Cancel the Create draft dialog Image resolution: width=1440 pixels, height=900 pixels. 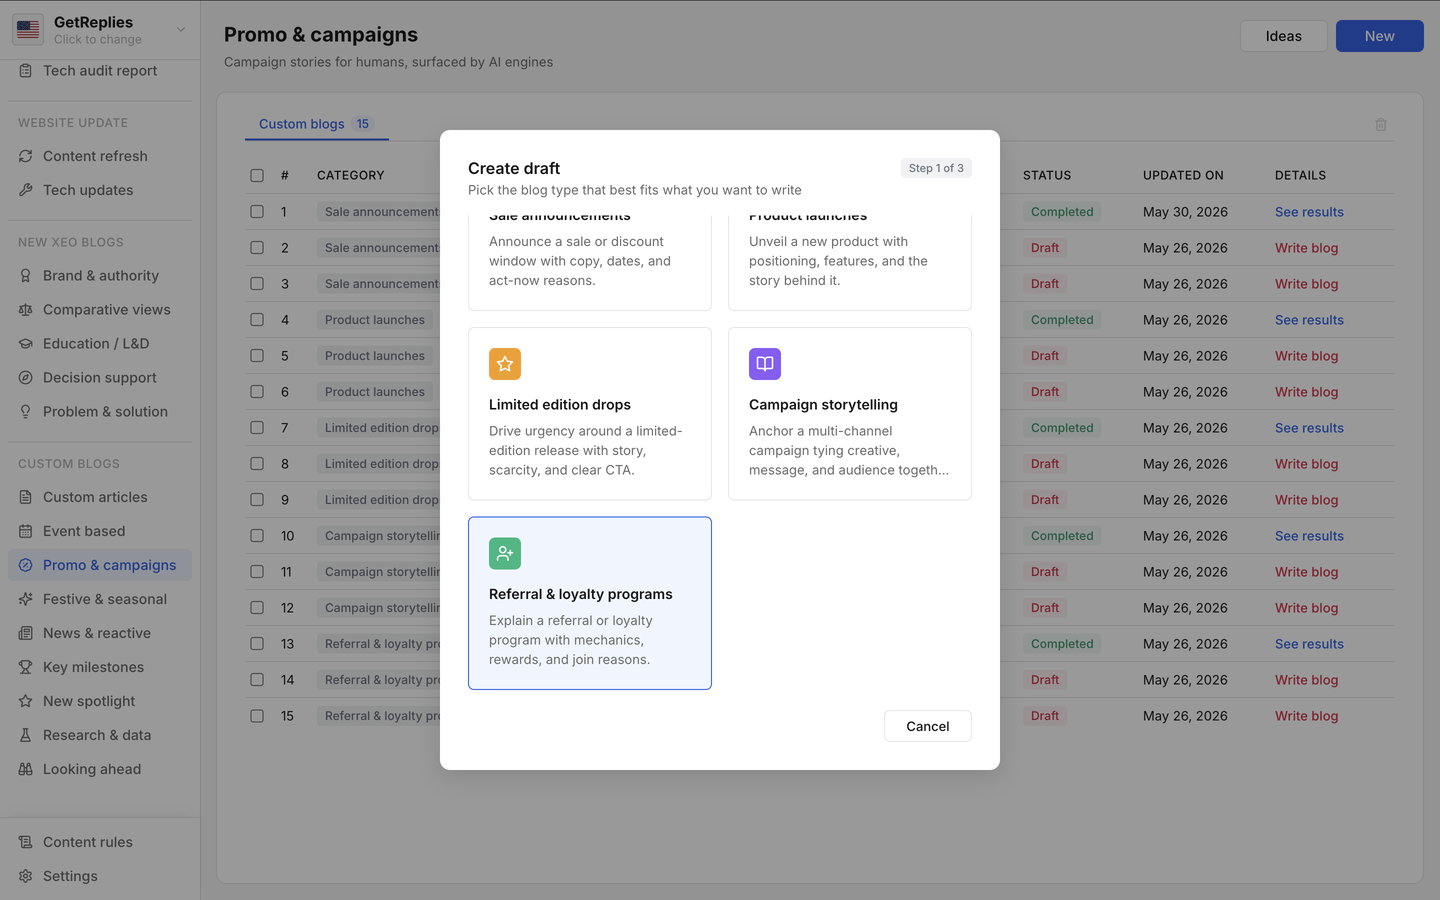[928, 726]
